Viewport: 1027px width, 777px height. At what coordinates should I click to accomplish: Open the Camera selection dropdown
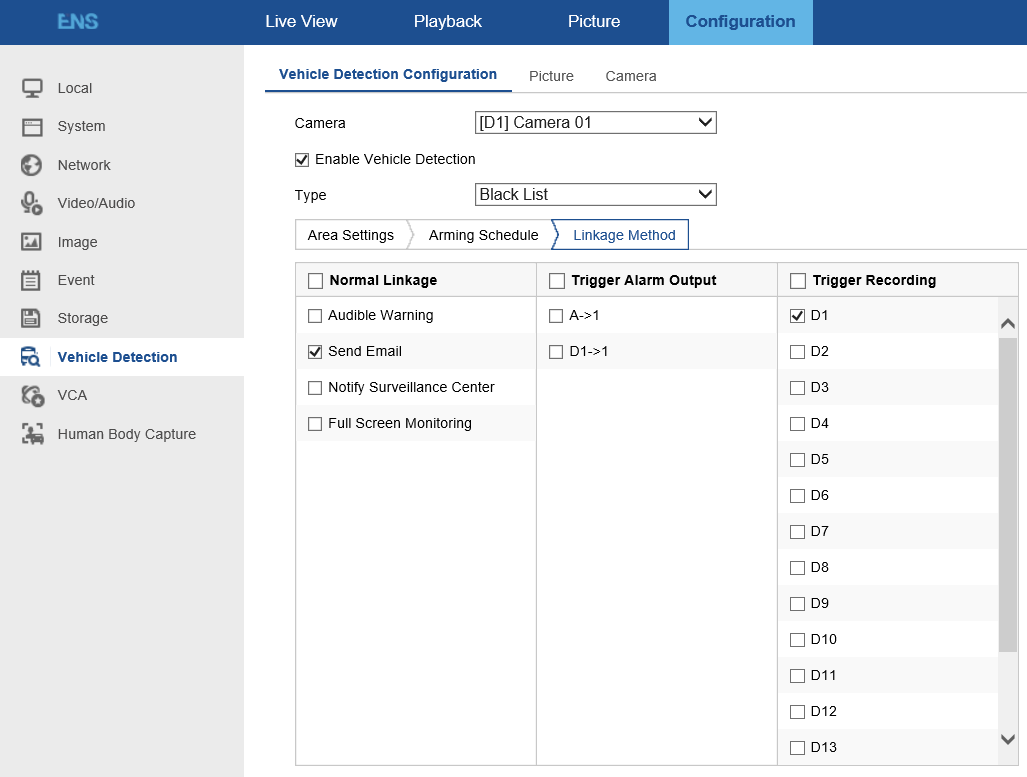click(x=595, y=123)
